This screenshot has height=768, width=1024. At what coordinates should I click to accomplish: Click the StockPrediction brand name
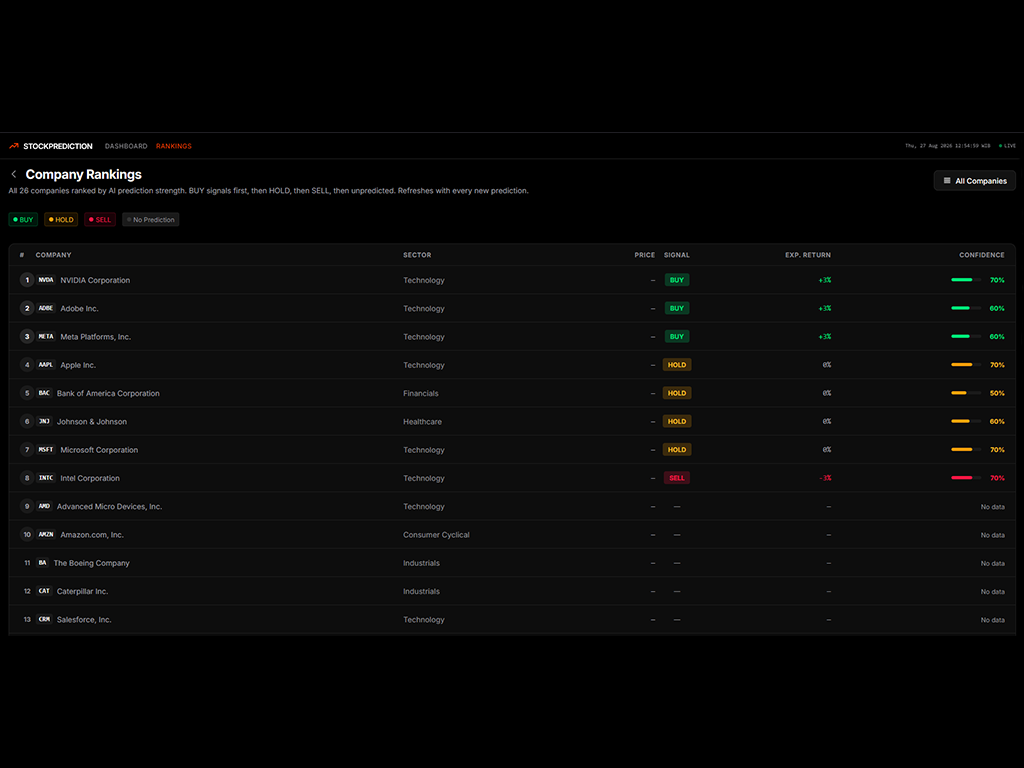point(58,146)
